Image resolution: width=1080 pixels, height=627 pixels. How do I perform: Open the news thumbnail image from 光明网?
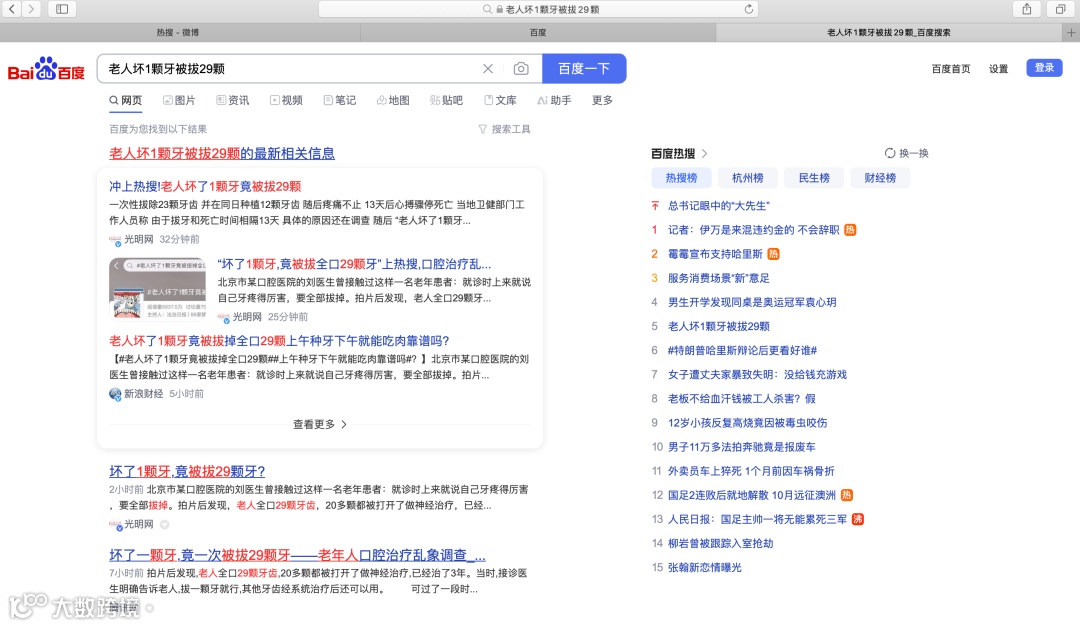pos(157,288)
